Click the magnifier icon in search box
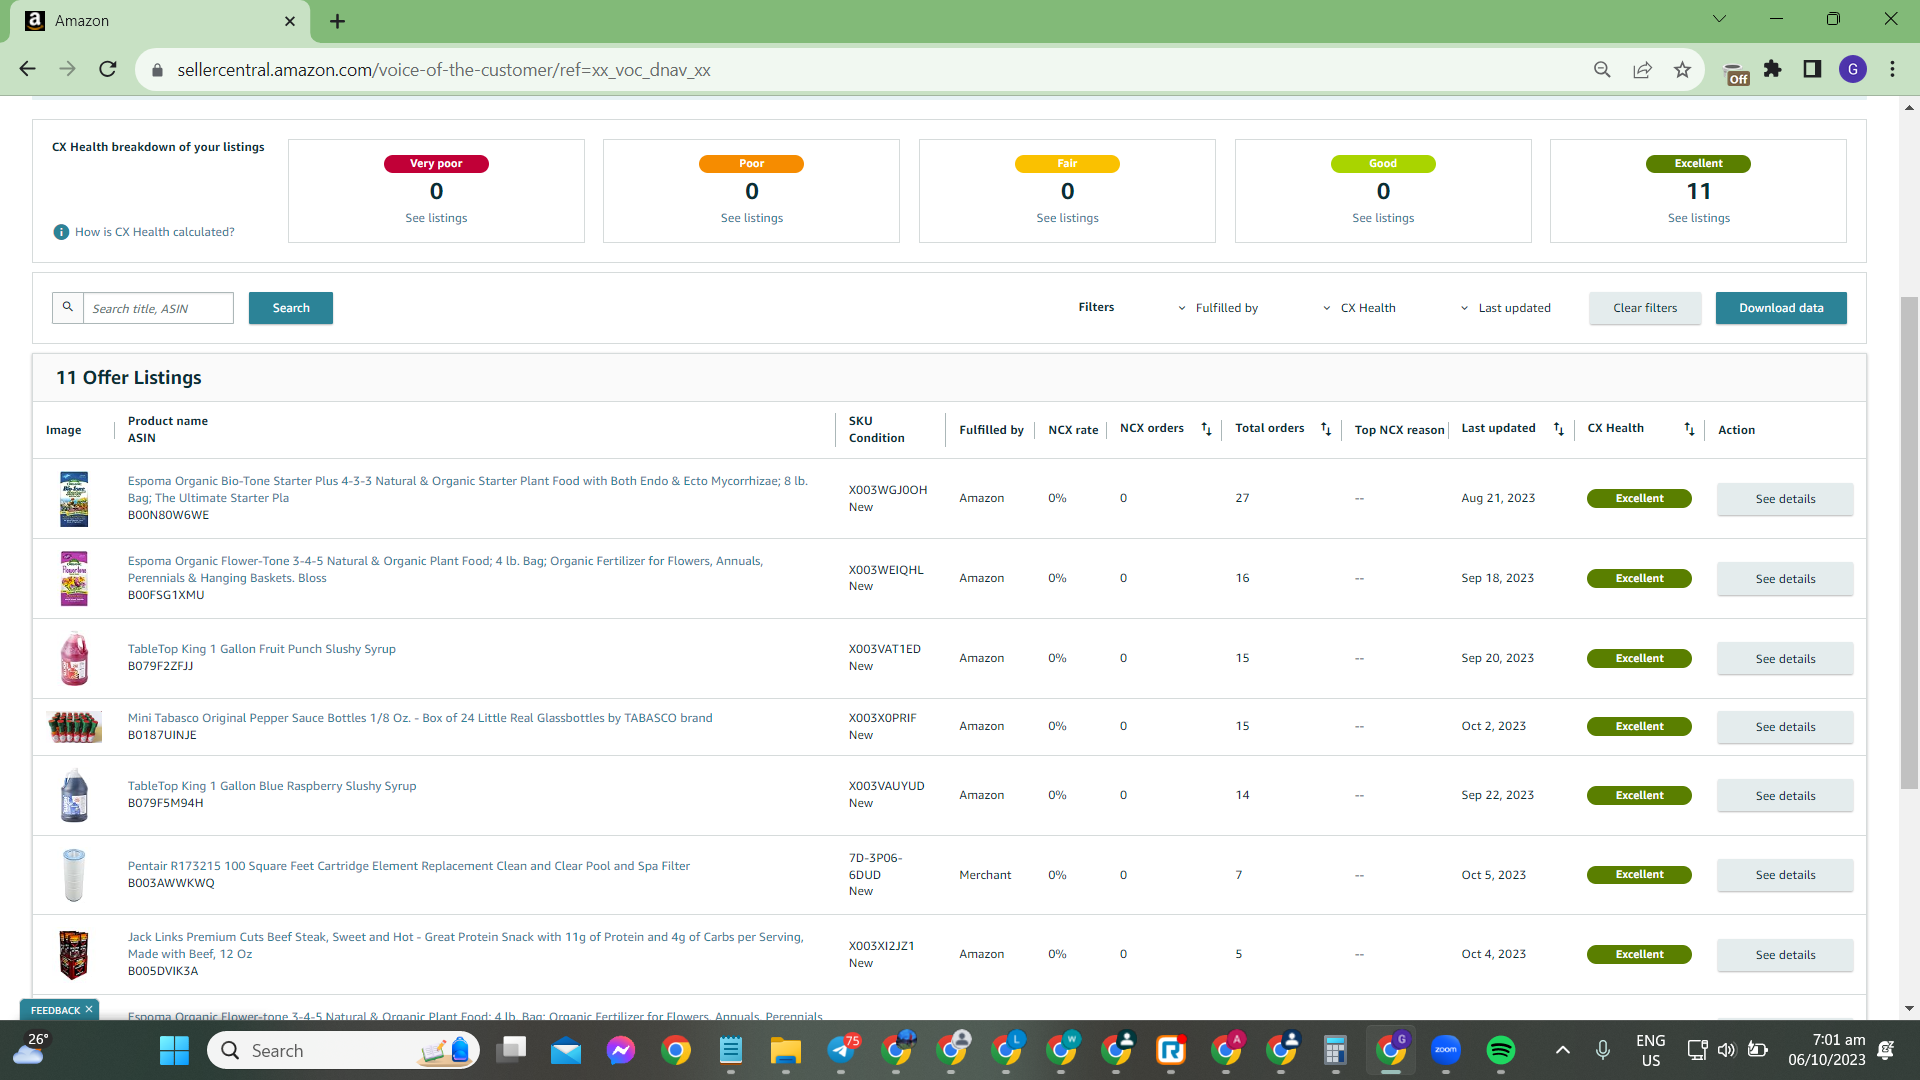Screen dimensions: 1920x1080 (x=68, y=307)
